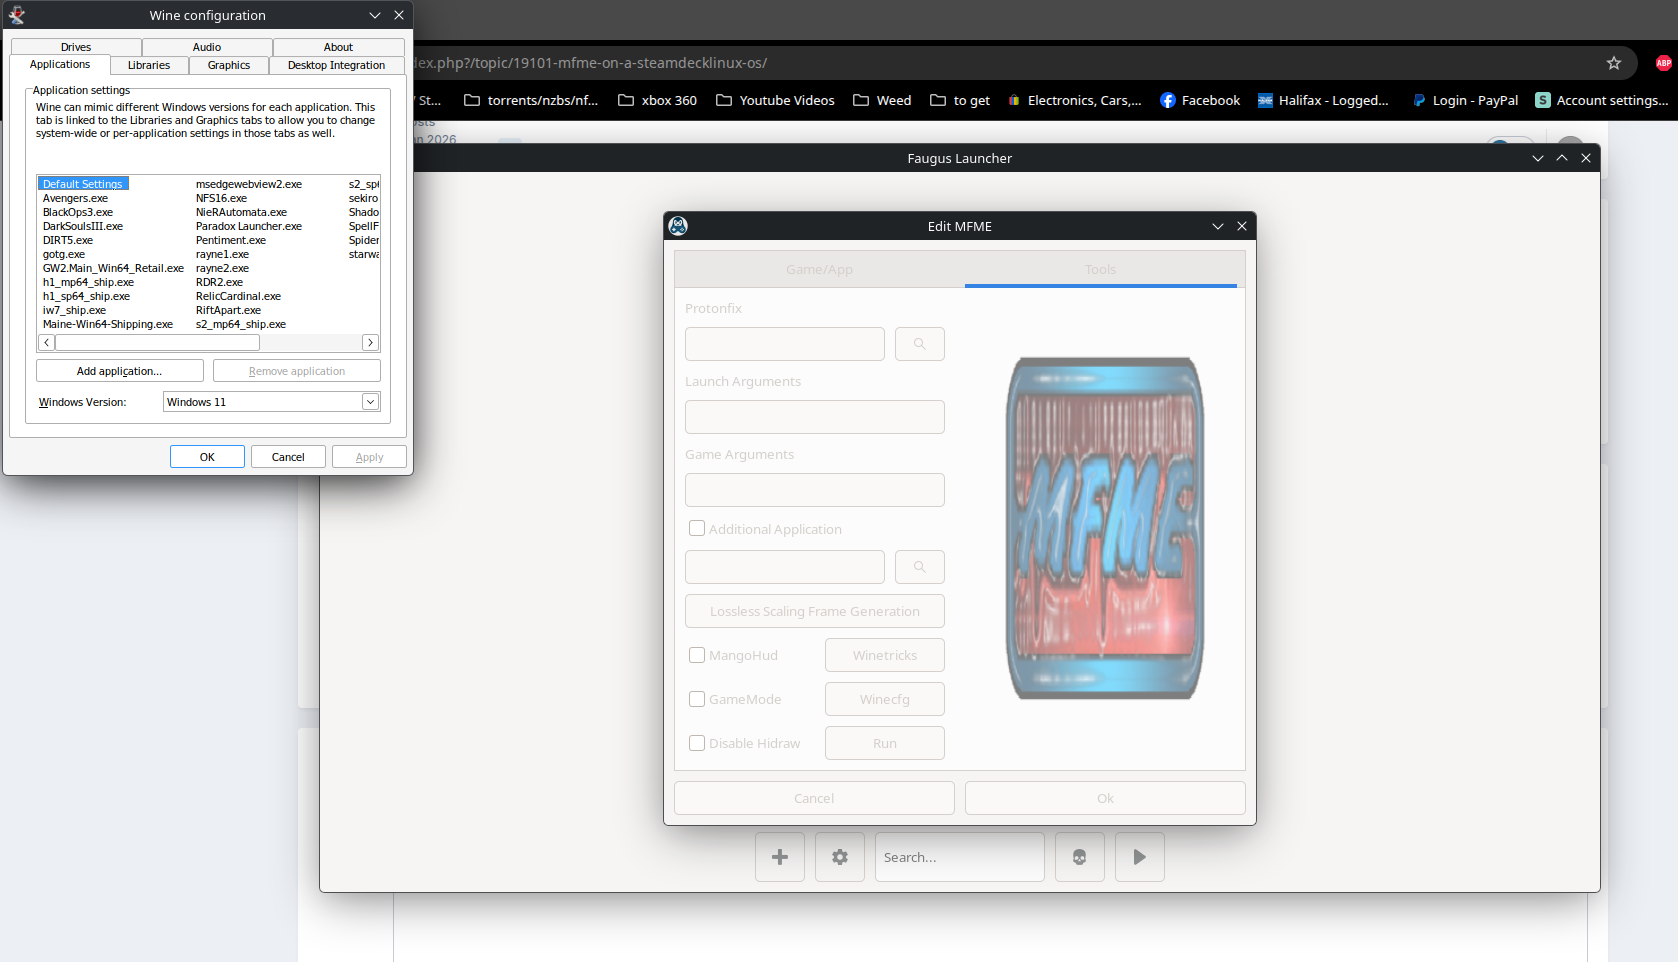
Task: Open the Facebook bookmark
Action: click(1200, 100)
